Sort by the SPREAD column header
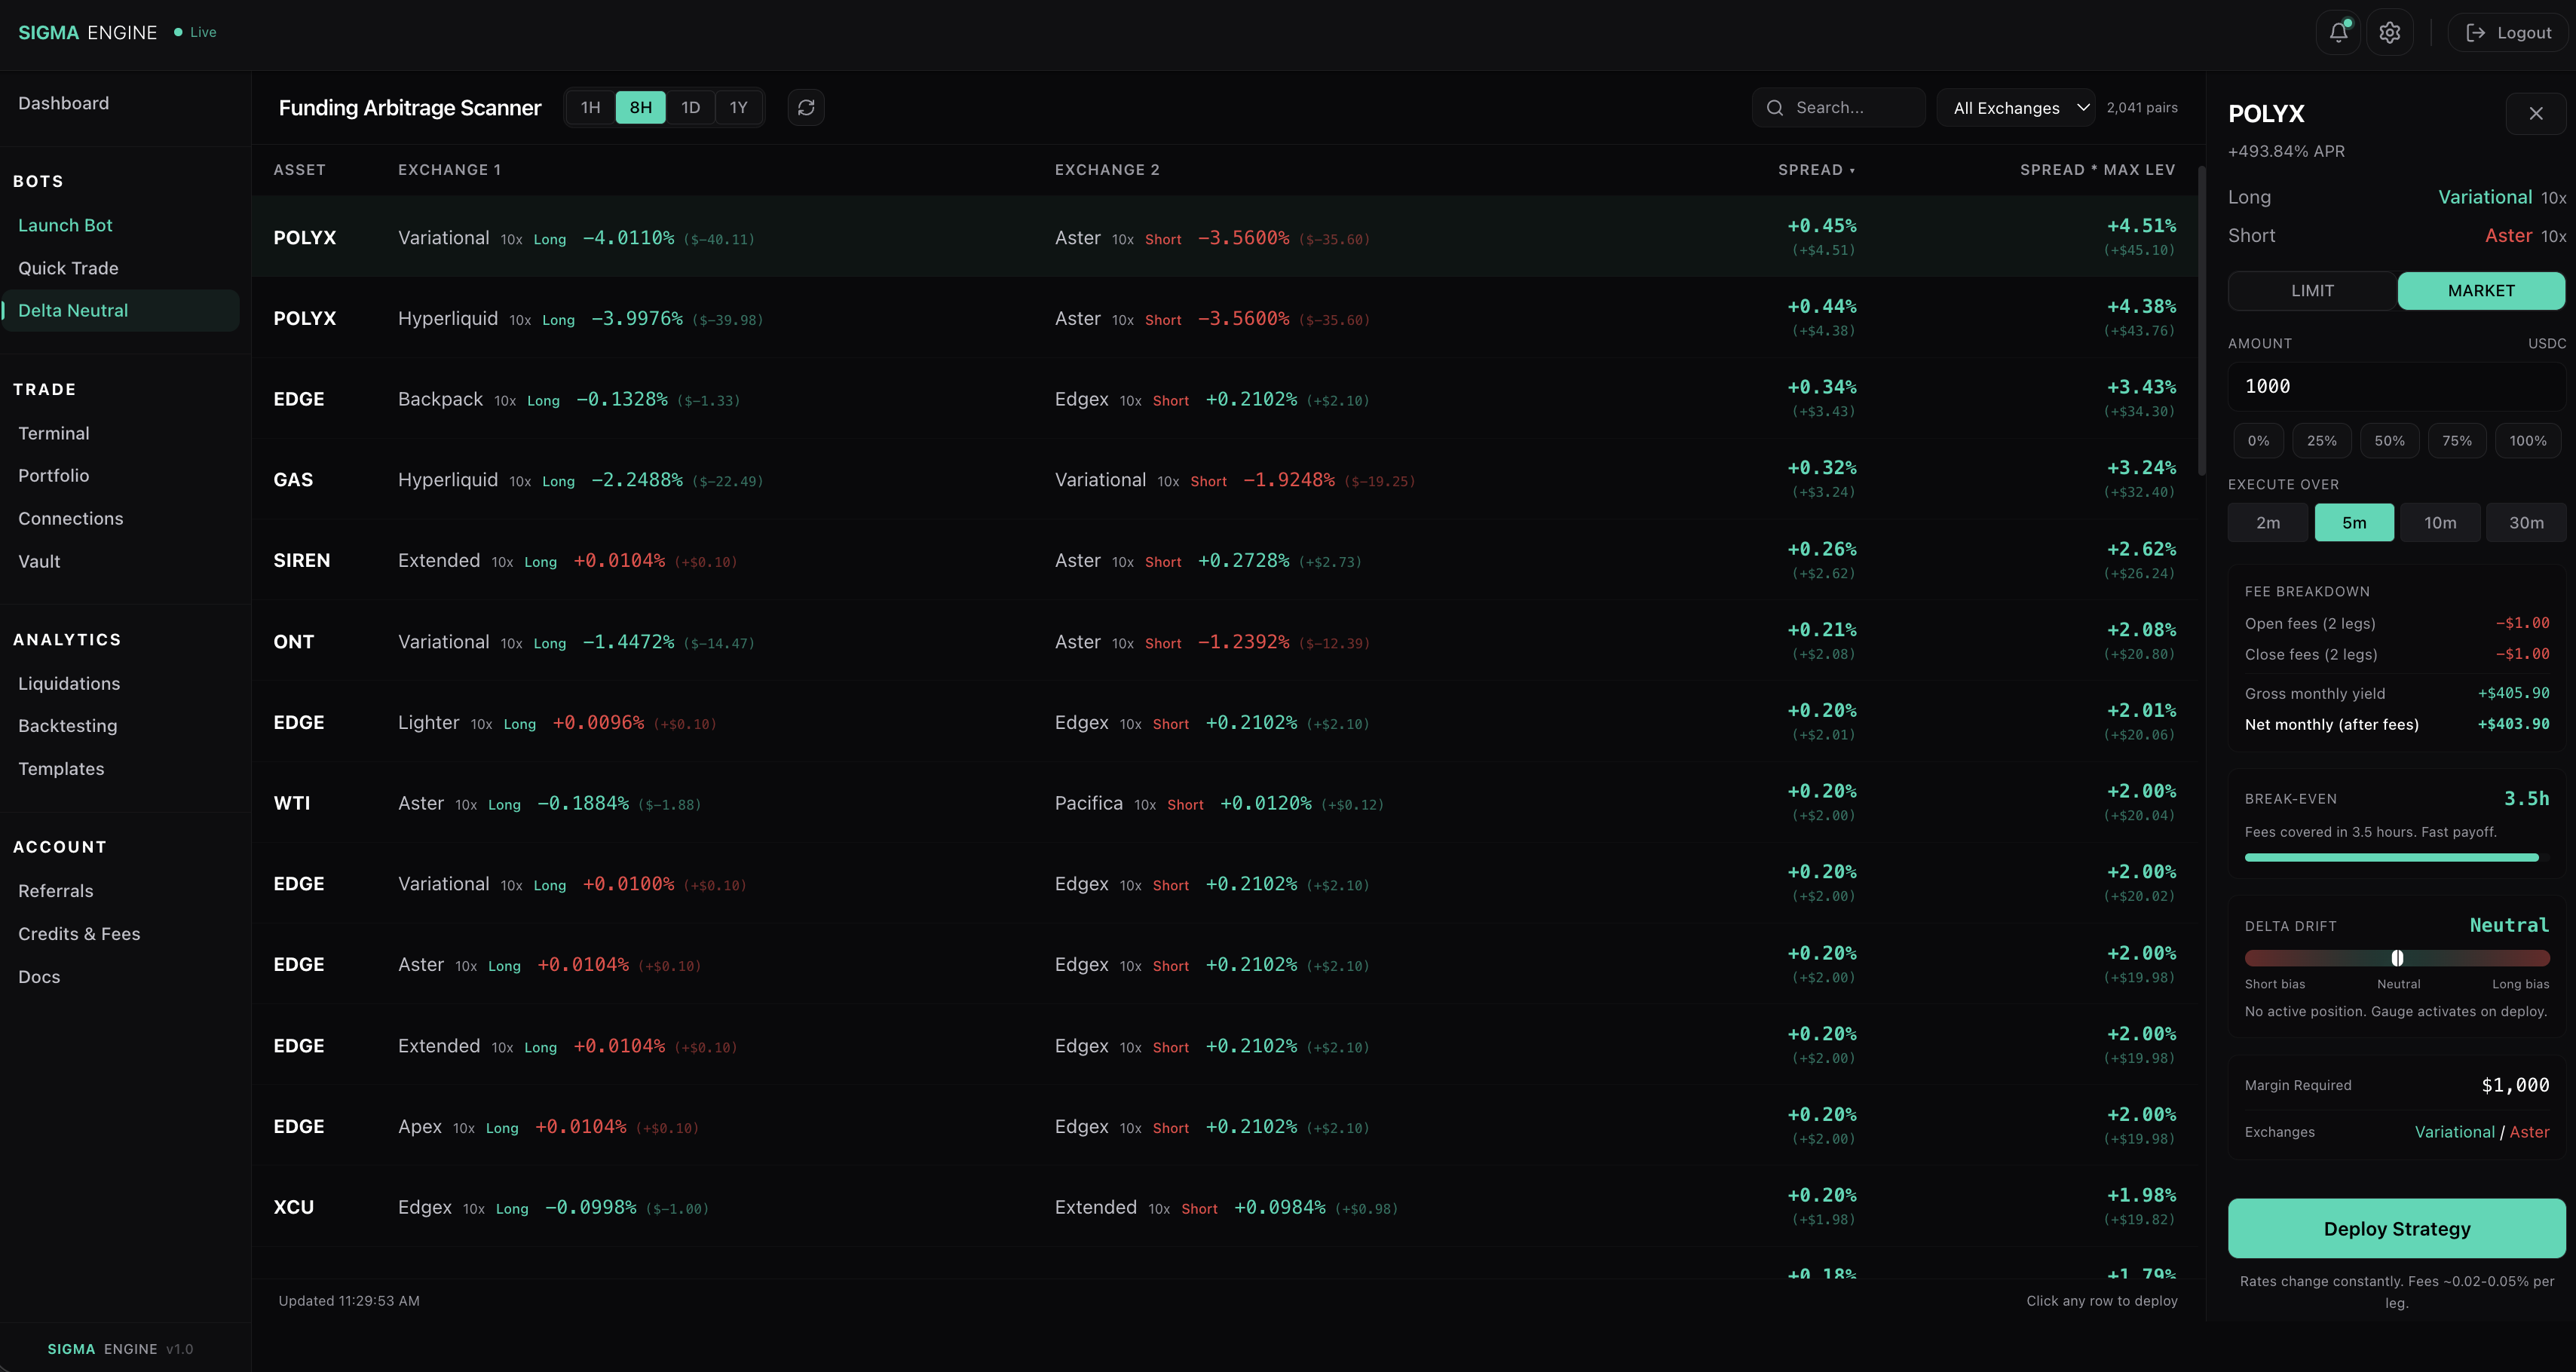The height and width of the screenshot is (1372, 2576). 1816,170
